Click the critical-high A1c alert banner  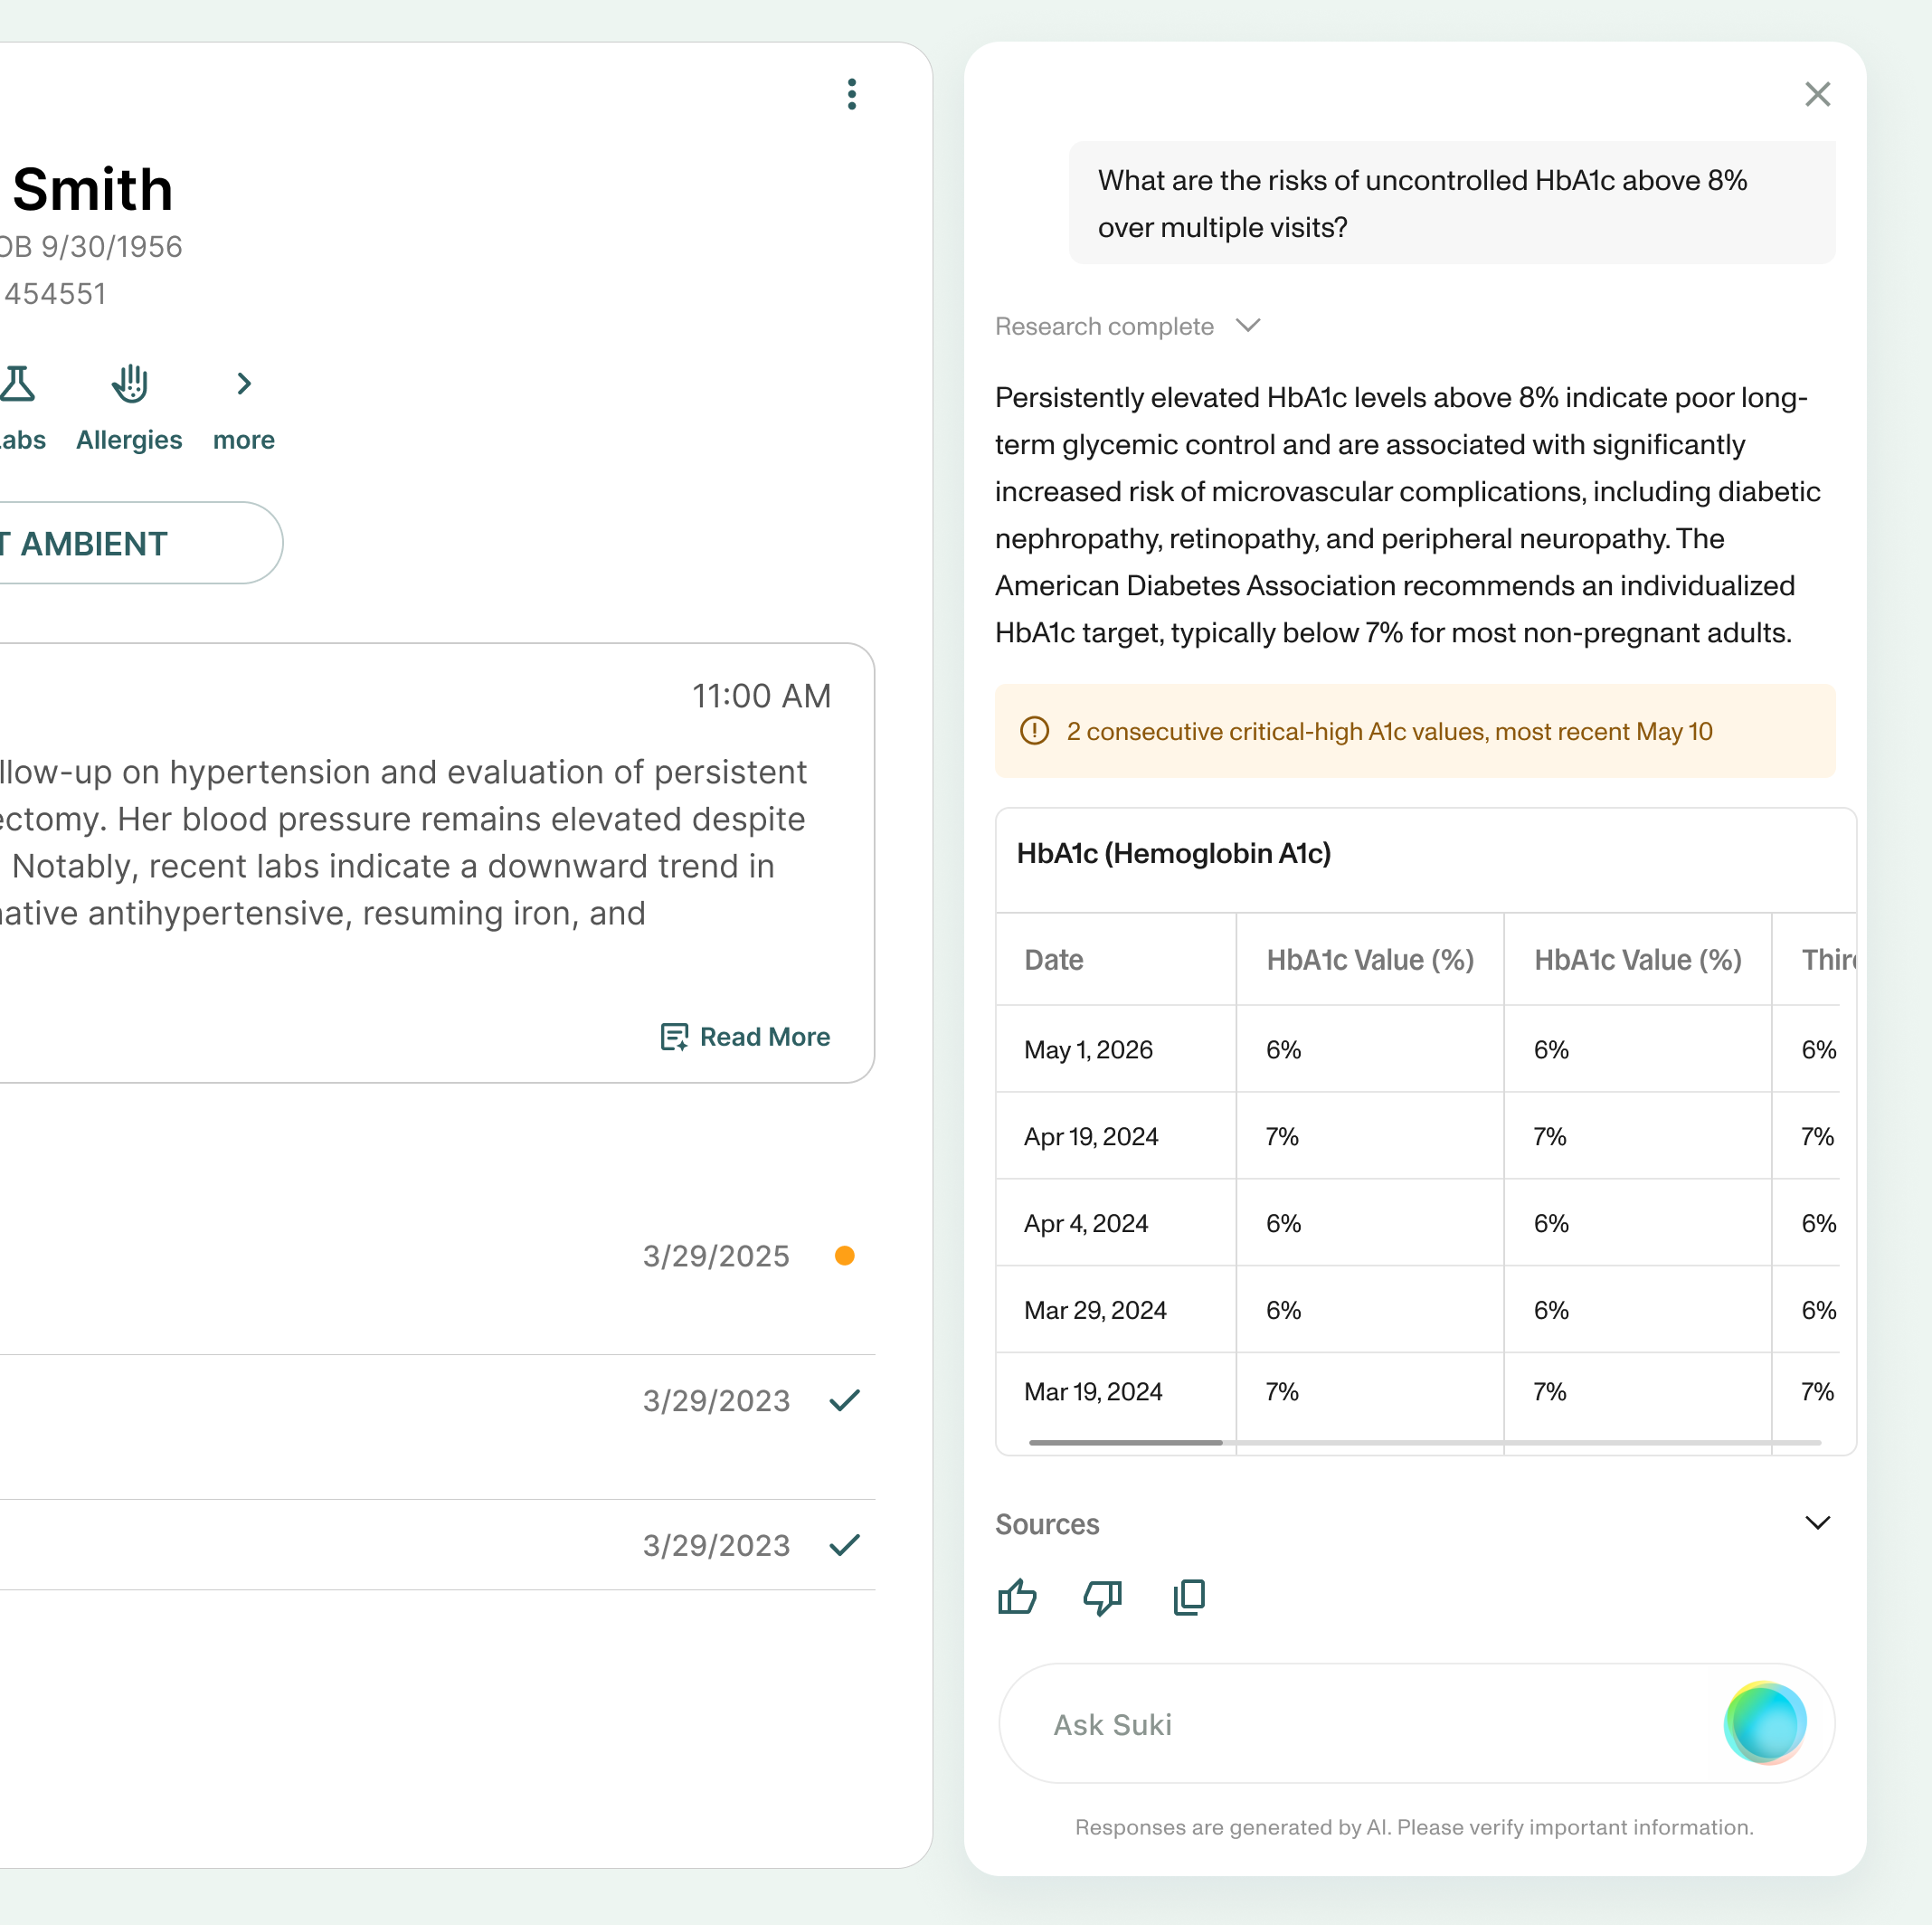[x=1414, y=731]
